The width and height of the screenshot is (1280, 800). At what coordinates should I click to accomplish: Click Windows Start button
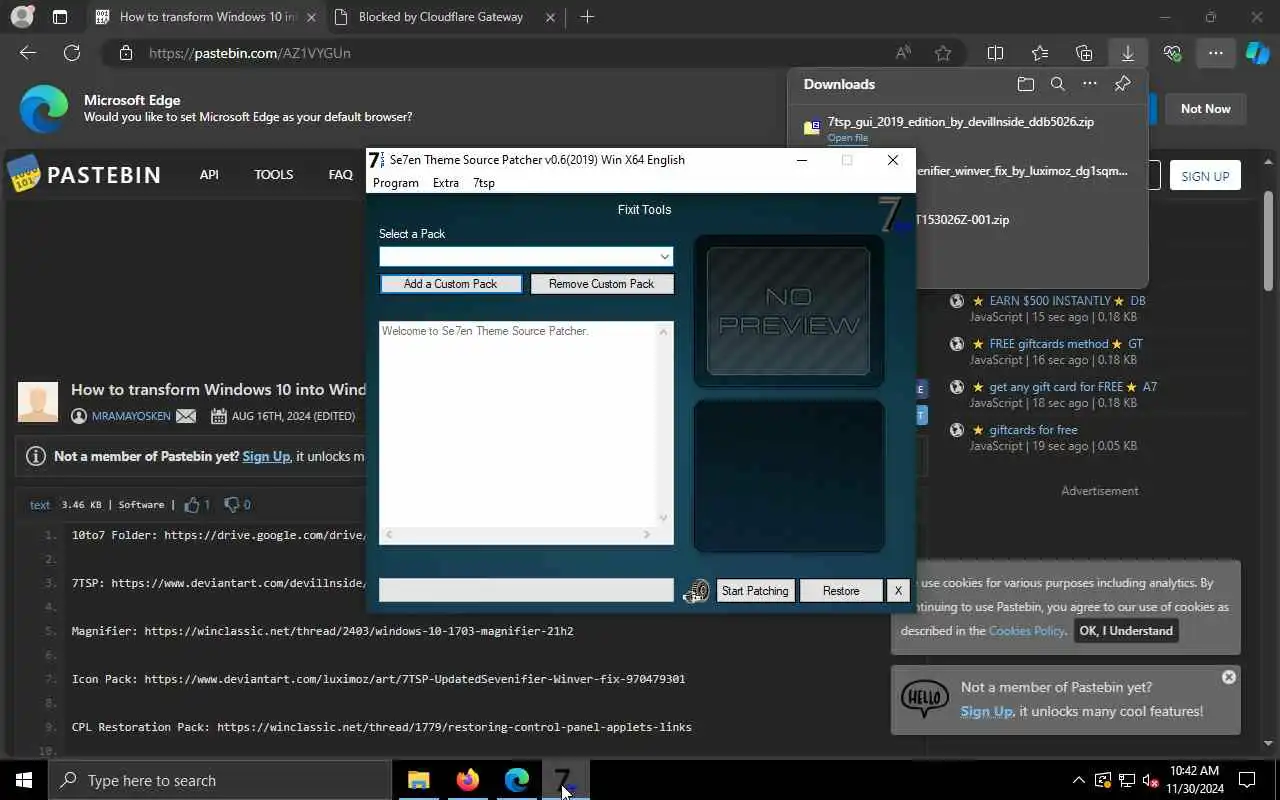[x=24, y=780]
